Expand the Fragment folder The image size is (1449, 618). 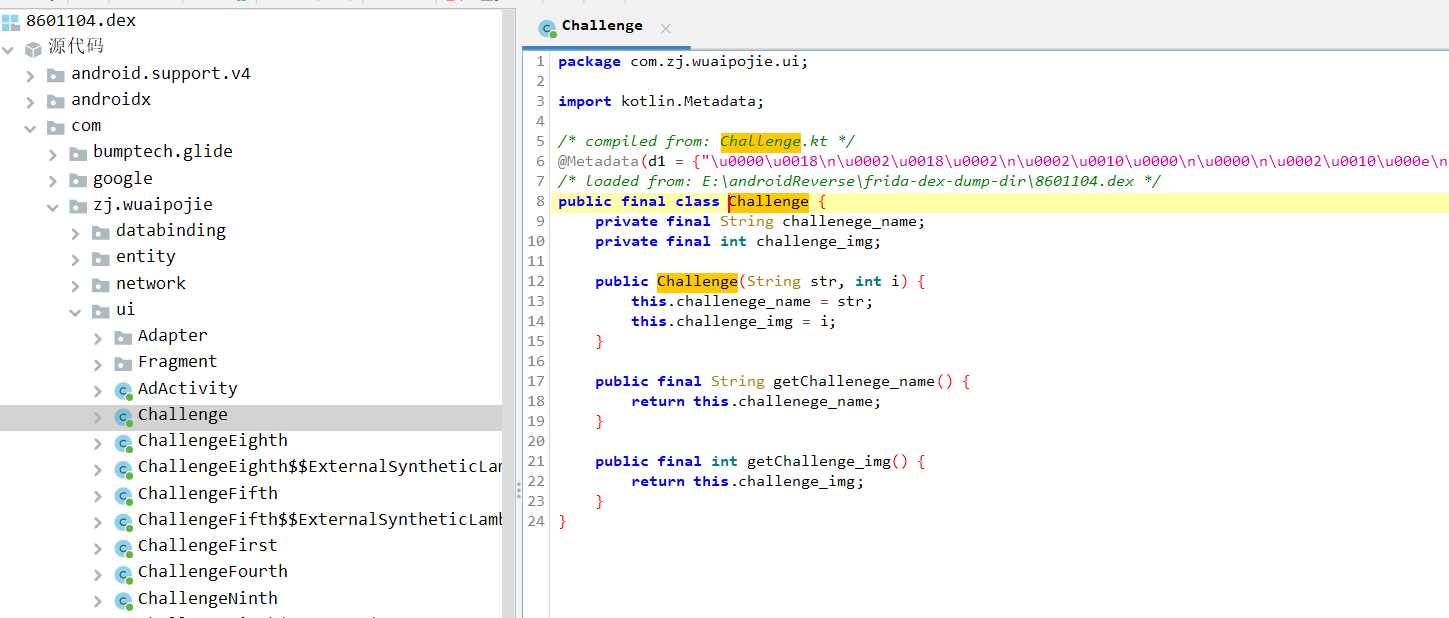[x=98, y=363]
